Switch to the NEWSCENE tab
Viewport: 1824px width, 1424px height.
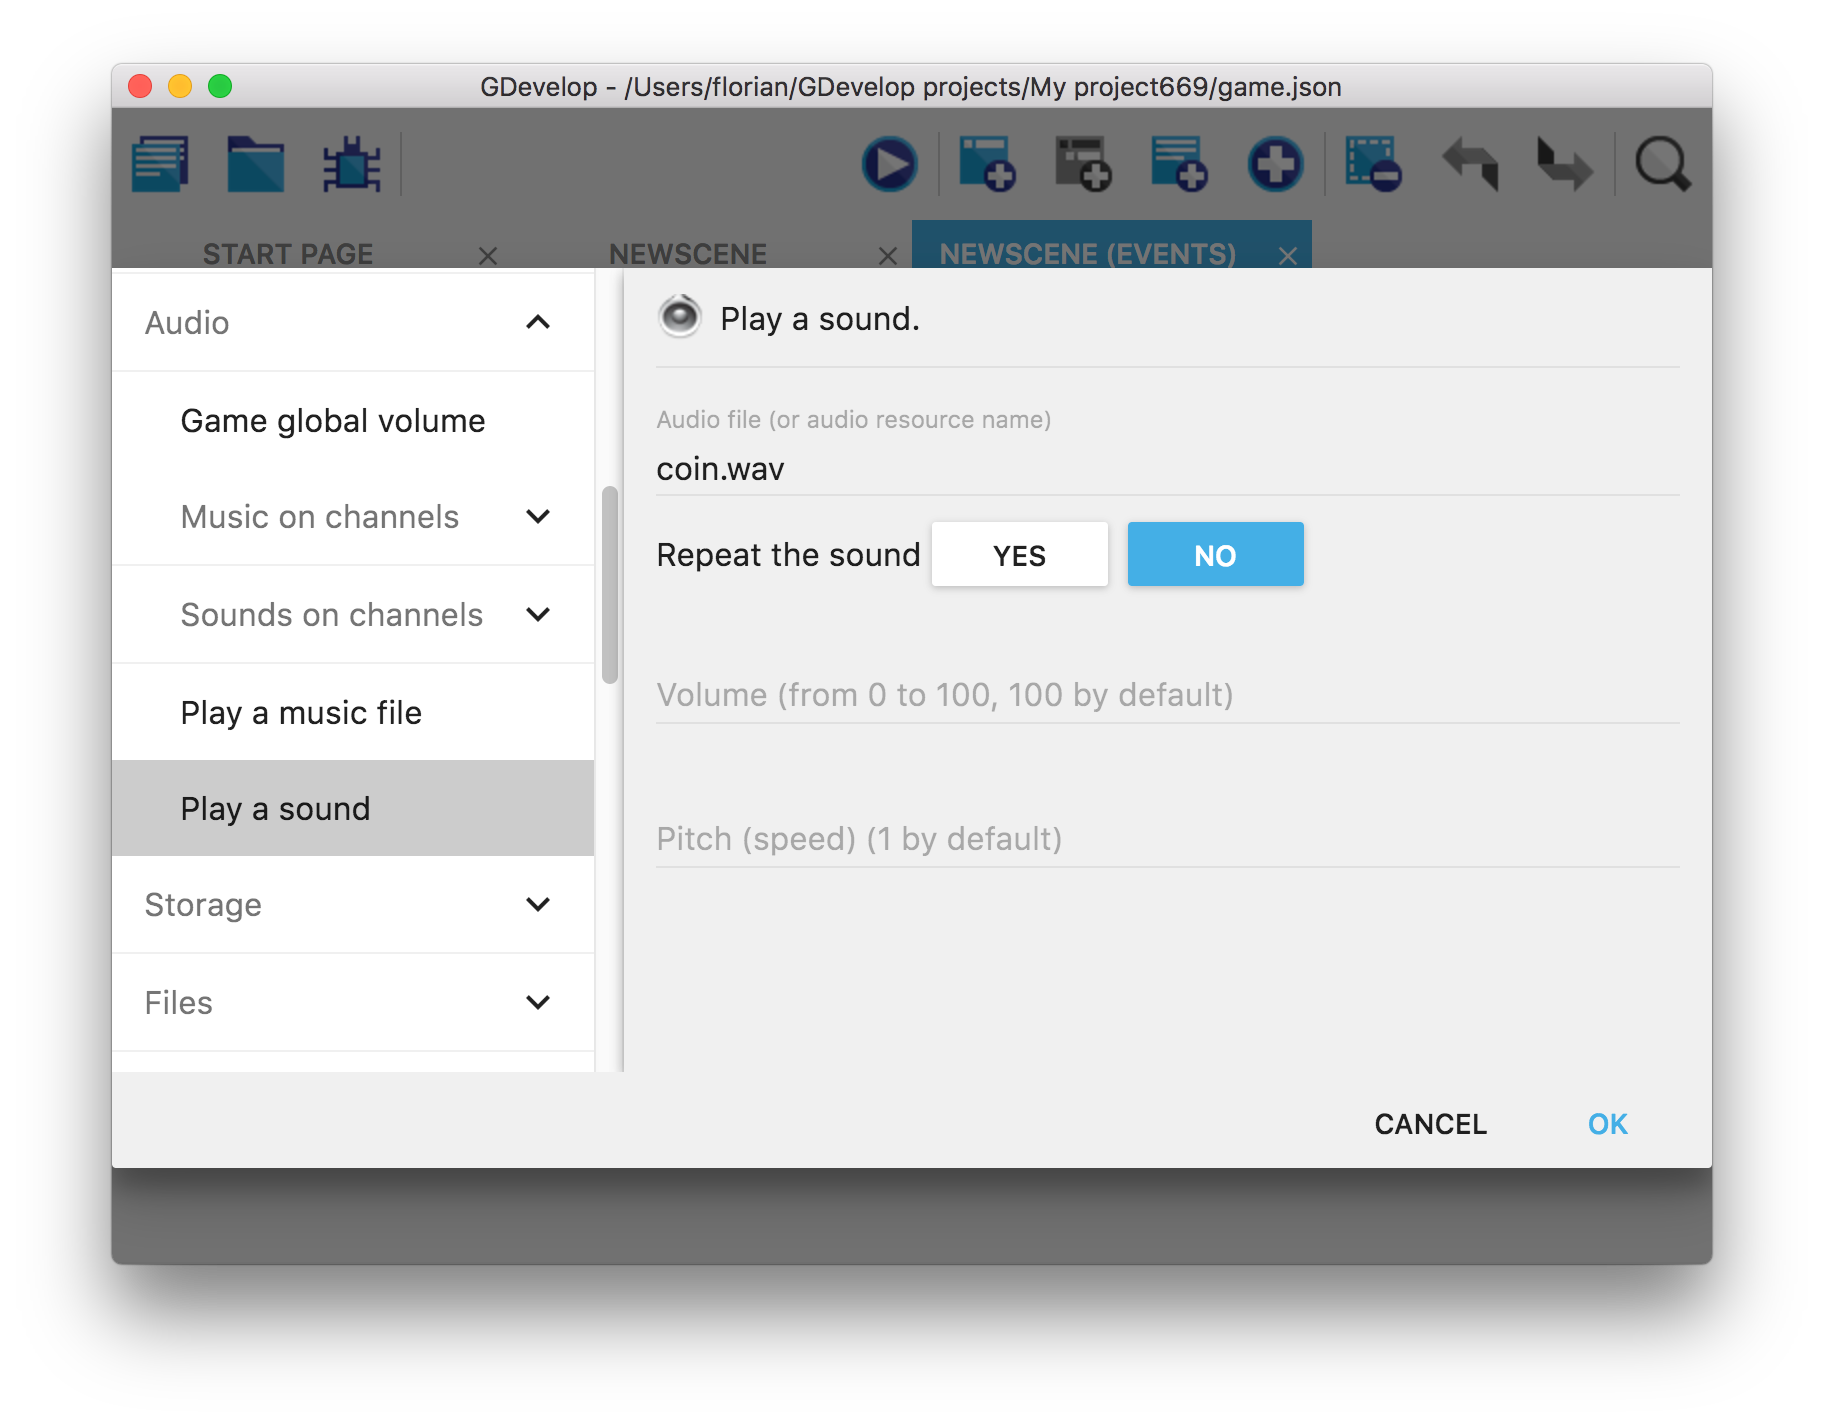click(688, 254)
